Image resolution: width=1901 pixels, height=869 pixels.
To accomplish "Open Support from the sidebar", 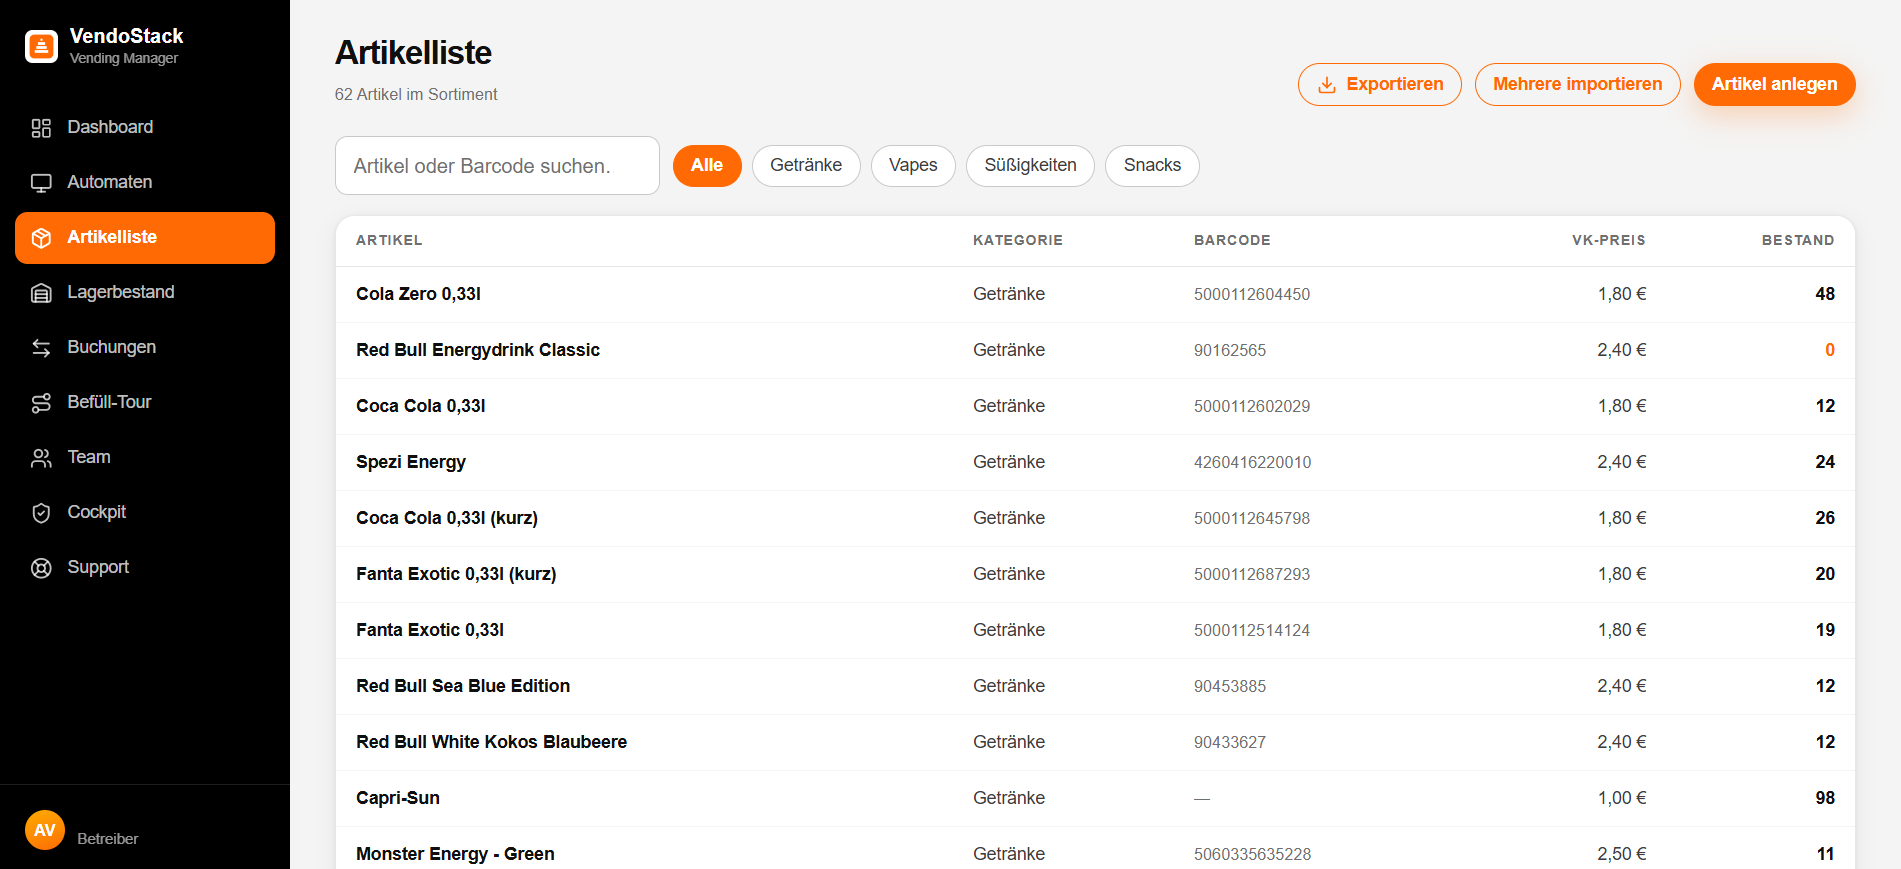I will click(x=145, y=568).
